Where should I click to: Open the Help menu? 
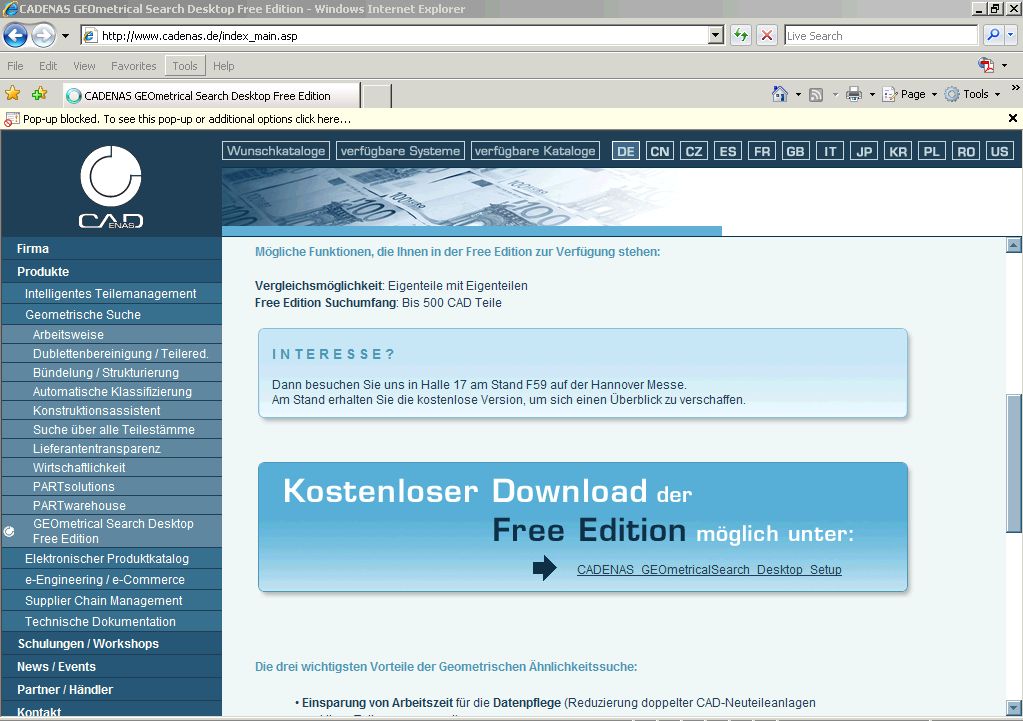coord(223,66)
